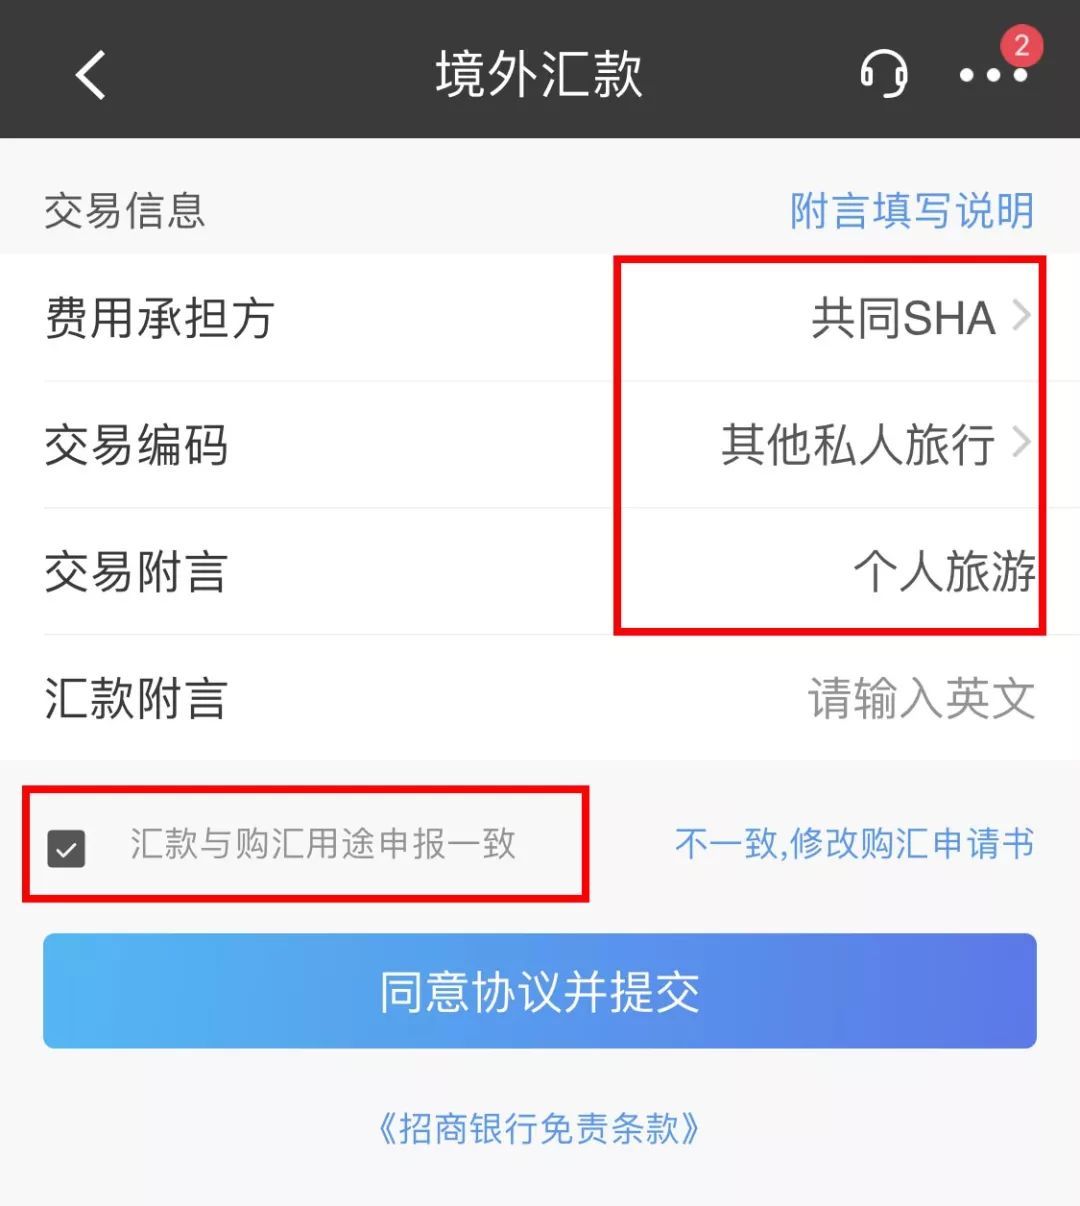Viewport: 1080px width, 1206px height.
Task: Tap the 交易信息 section header
Action: point(125,211)
